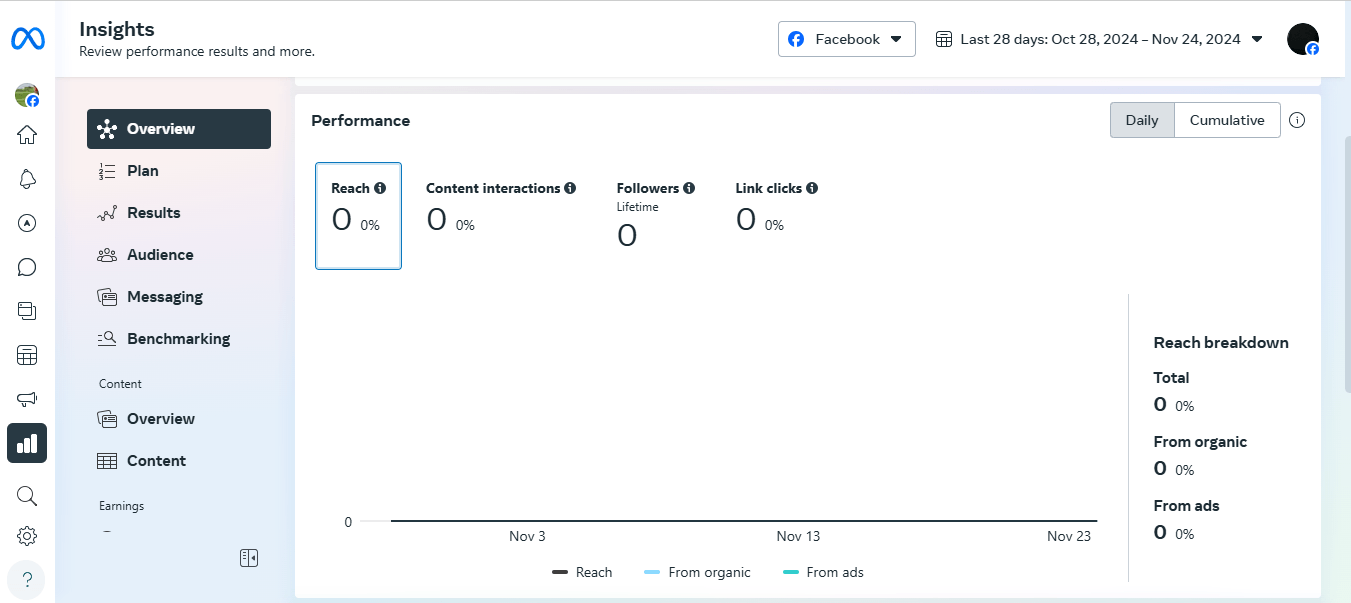Open Notifications bell icon
The width and height of the screenshot is (1351, 603).
click(27, 179)
